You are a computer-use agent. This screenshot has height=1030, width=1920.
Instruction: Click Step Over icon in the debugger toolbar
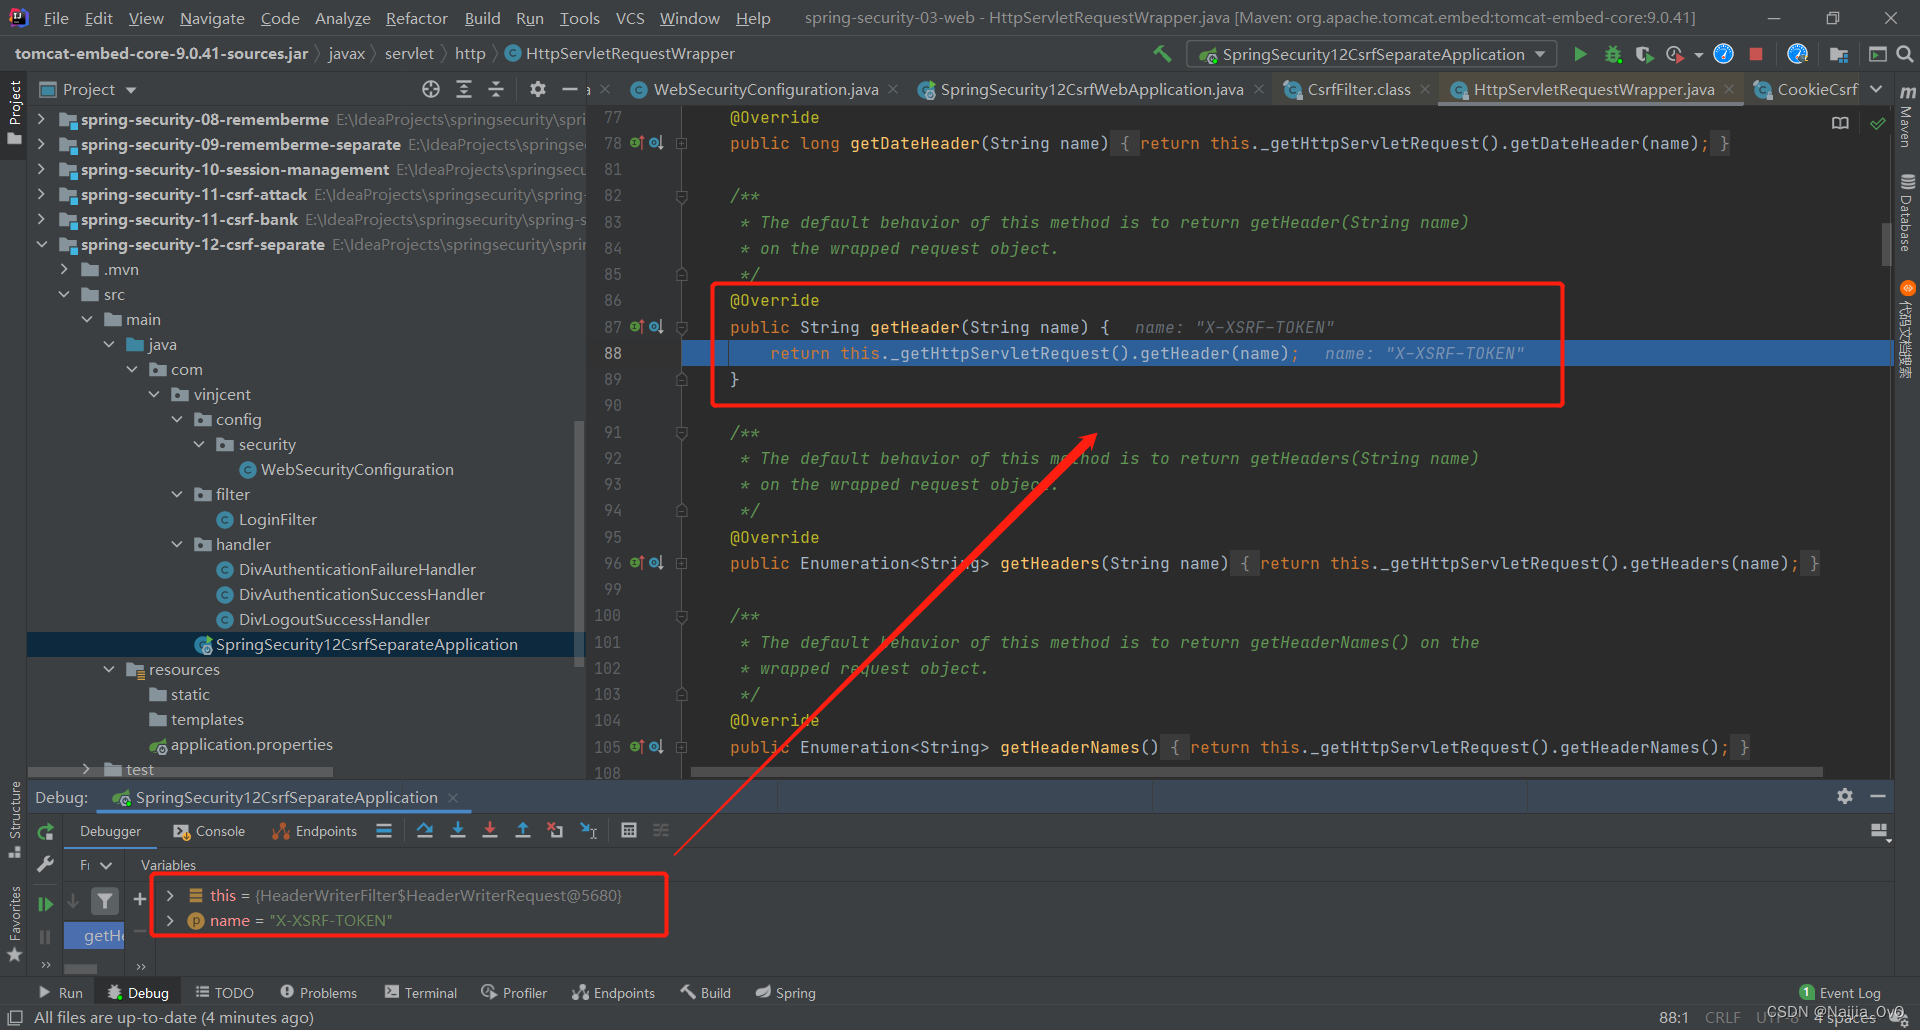[425, 830]
